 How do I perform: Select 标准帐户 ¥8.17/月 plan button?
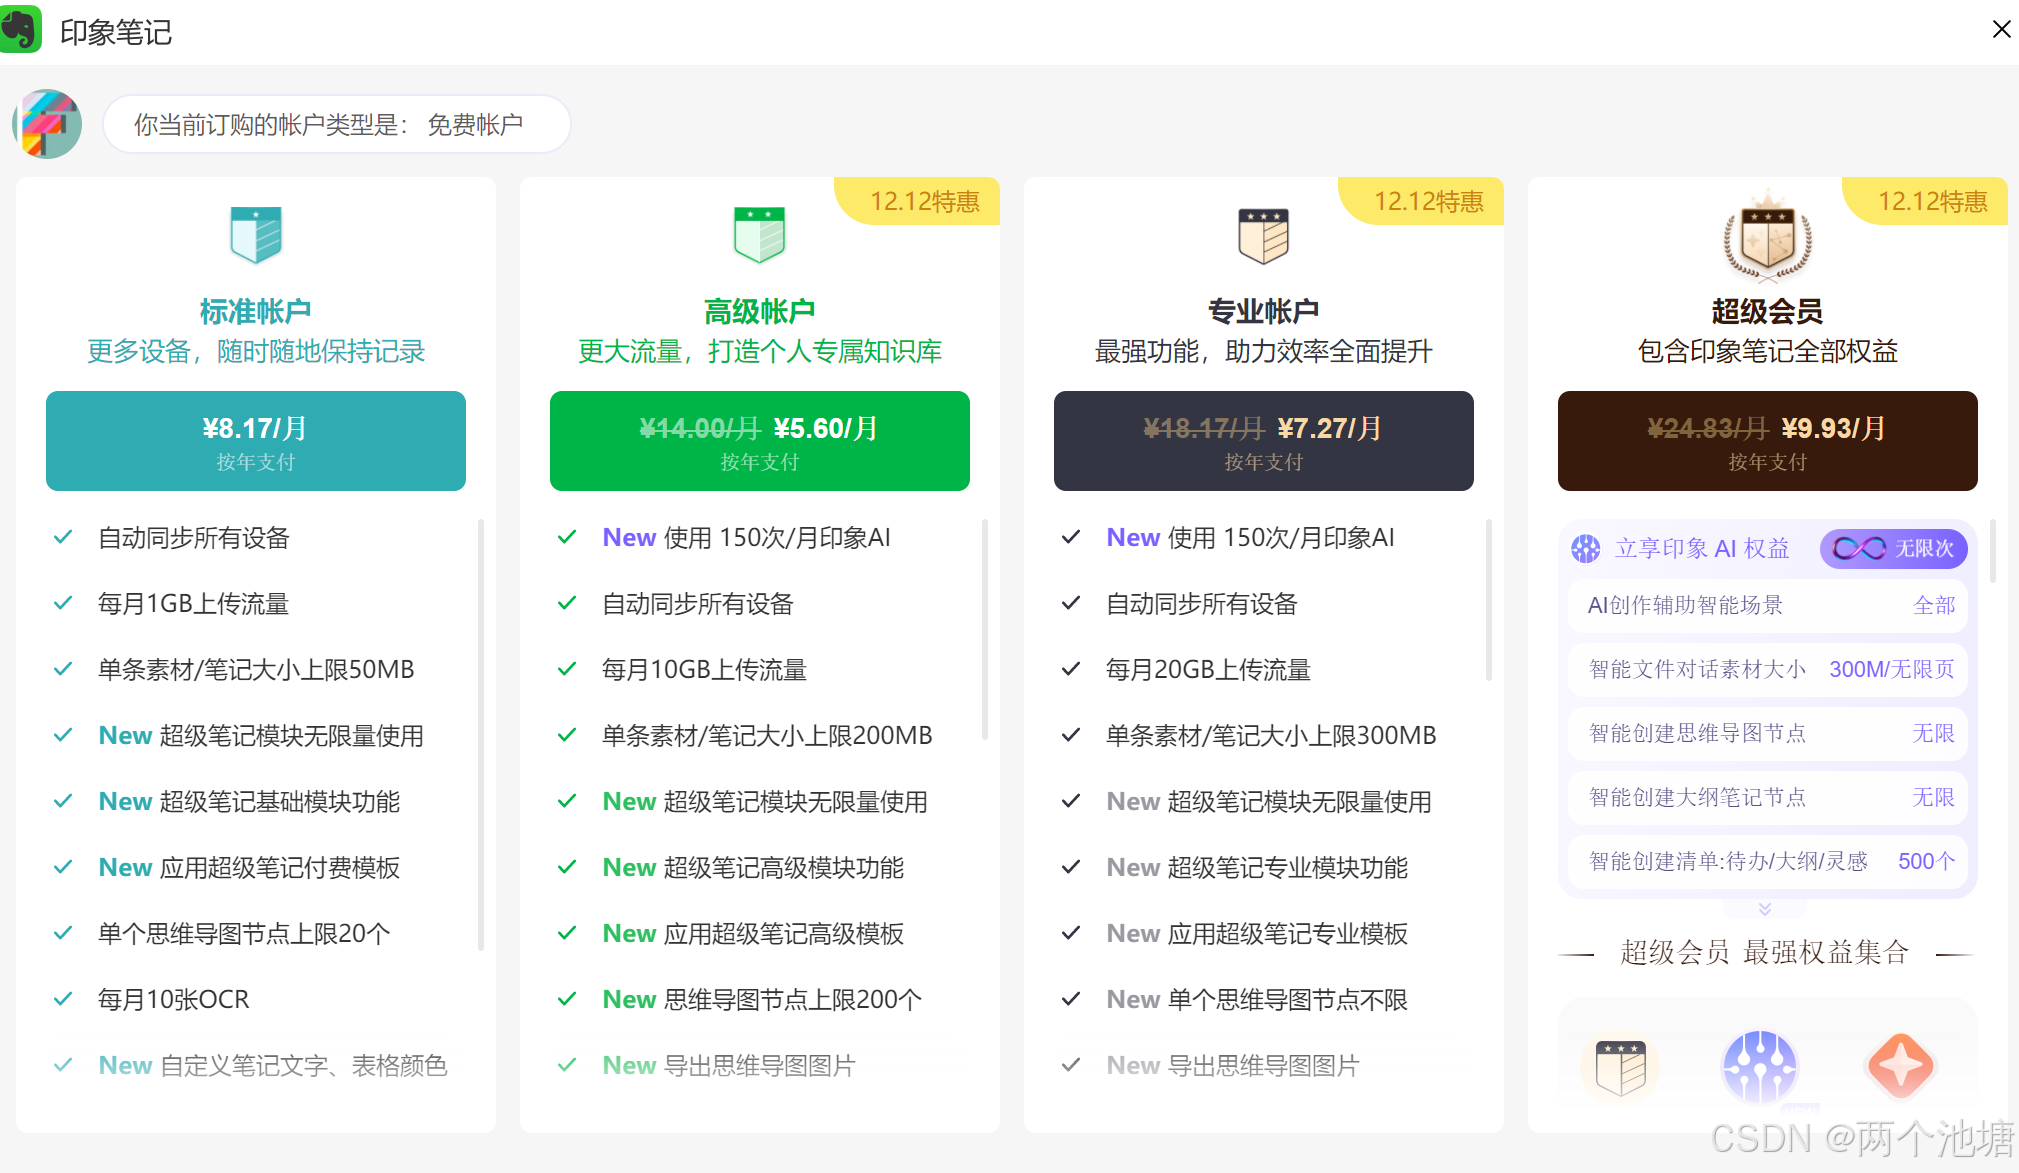(256, 441)
